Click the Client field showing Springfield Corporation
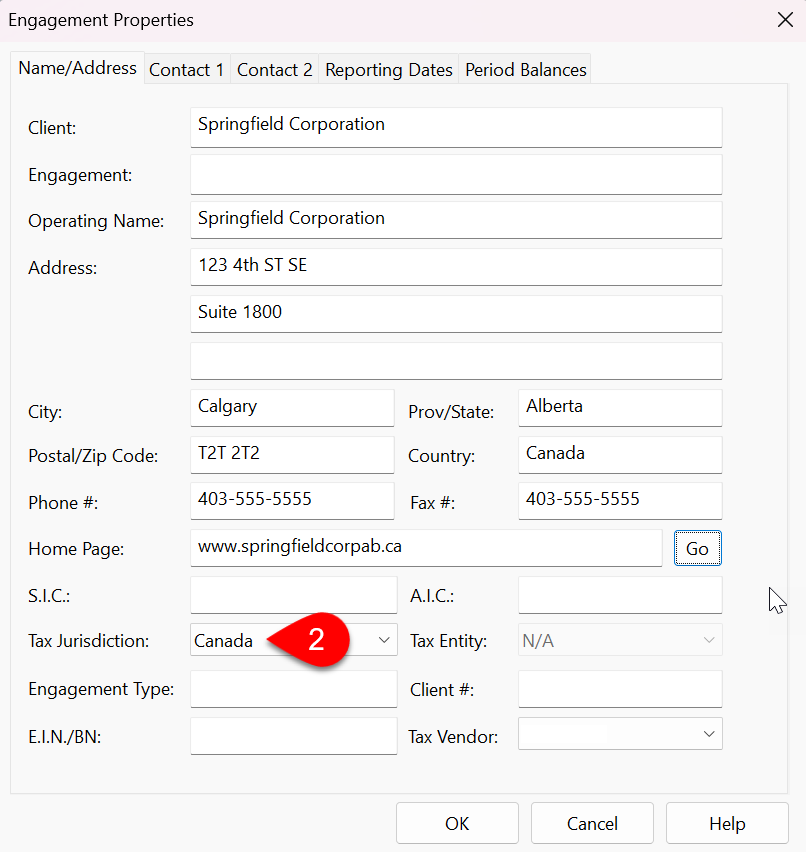806x852 pixels. tap(455, 127)
